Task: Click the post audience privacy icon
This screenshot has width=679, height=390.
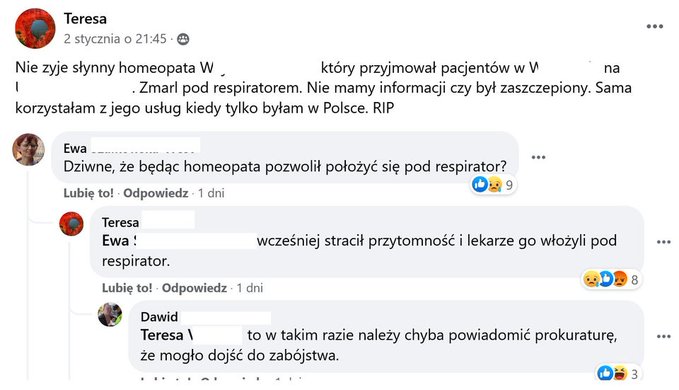Action: click(x=183, y=39)
